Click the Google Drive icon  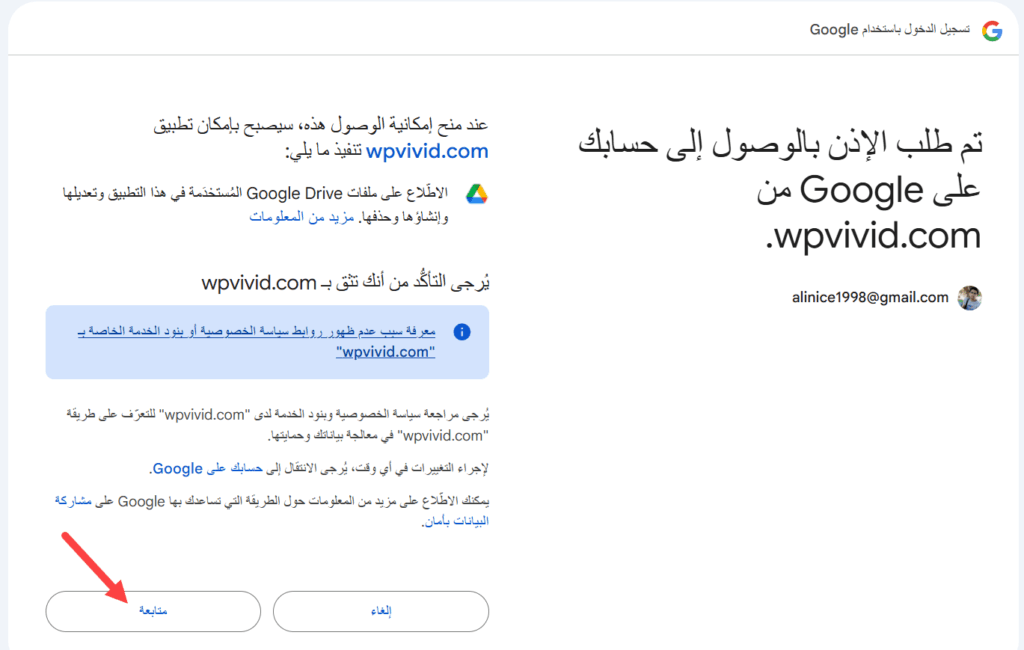tap(476, 194)
